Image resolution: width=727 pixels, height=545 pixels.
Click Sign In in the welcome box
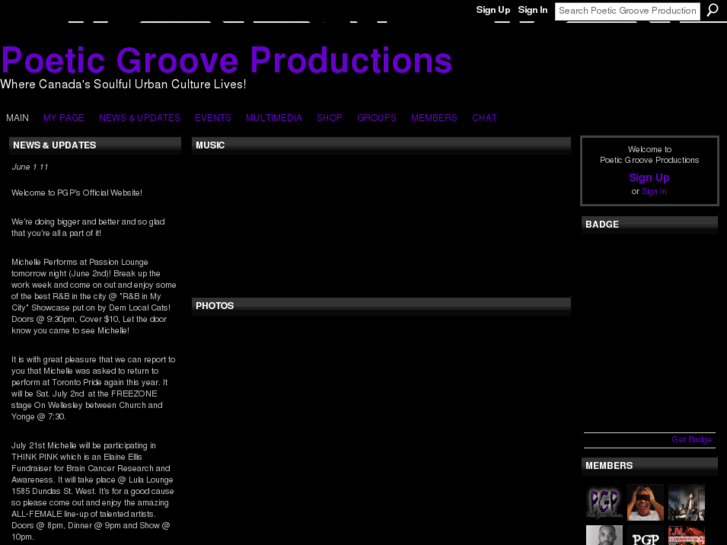coord(654,191)
